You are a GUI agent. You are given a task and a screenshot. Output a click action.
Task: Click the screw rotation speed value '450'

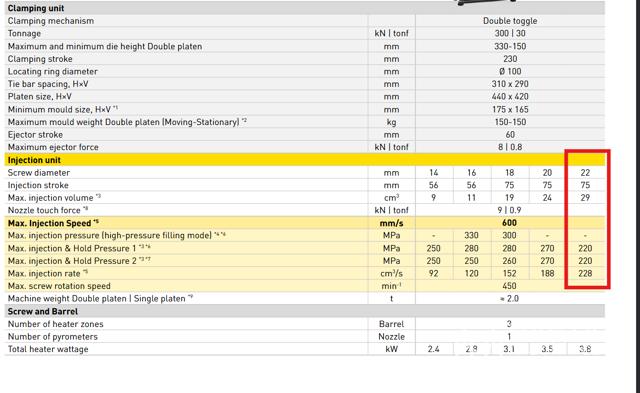click(x=509, y=286)
